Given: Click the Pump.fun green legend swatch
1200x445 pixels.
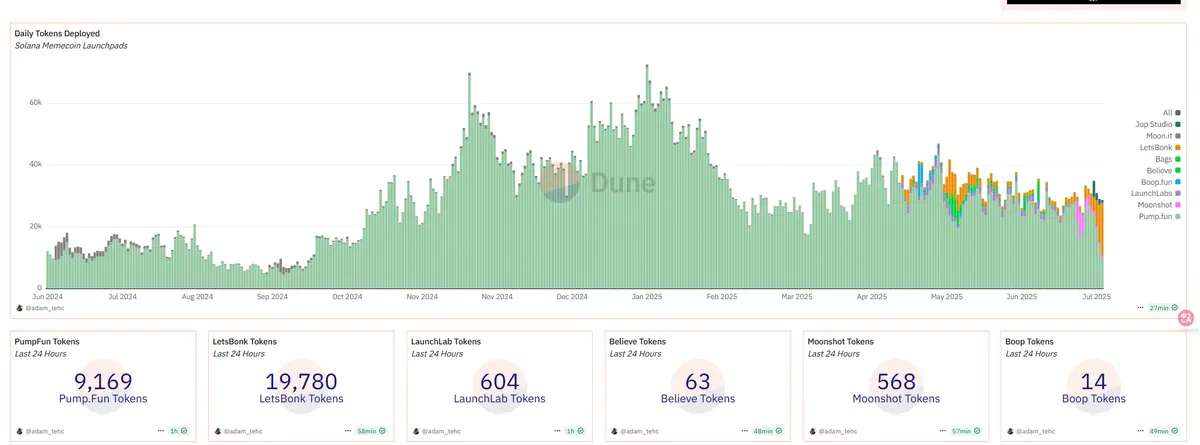Looking at the screenshot, I should [x=1178, y=216].
